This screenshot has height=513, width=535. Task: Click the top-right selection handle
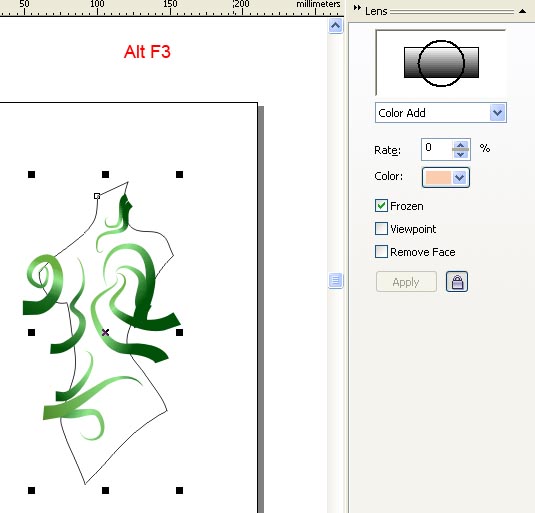[x=179, y=175]
